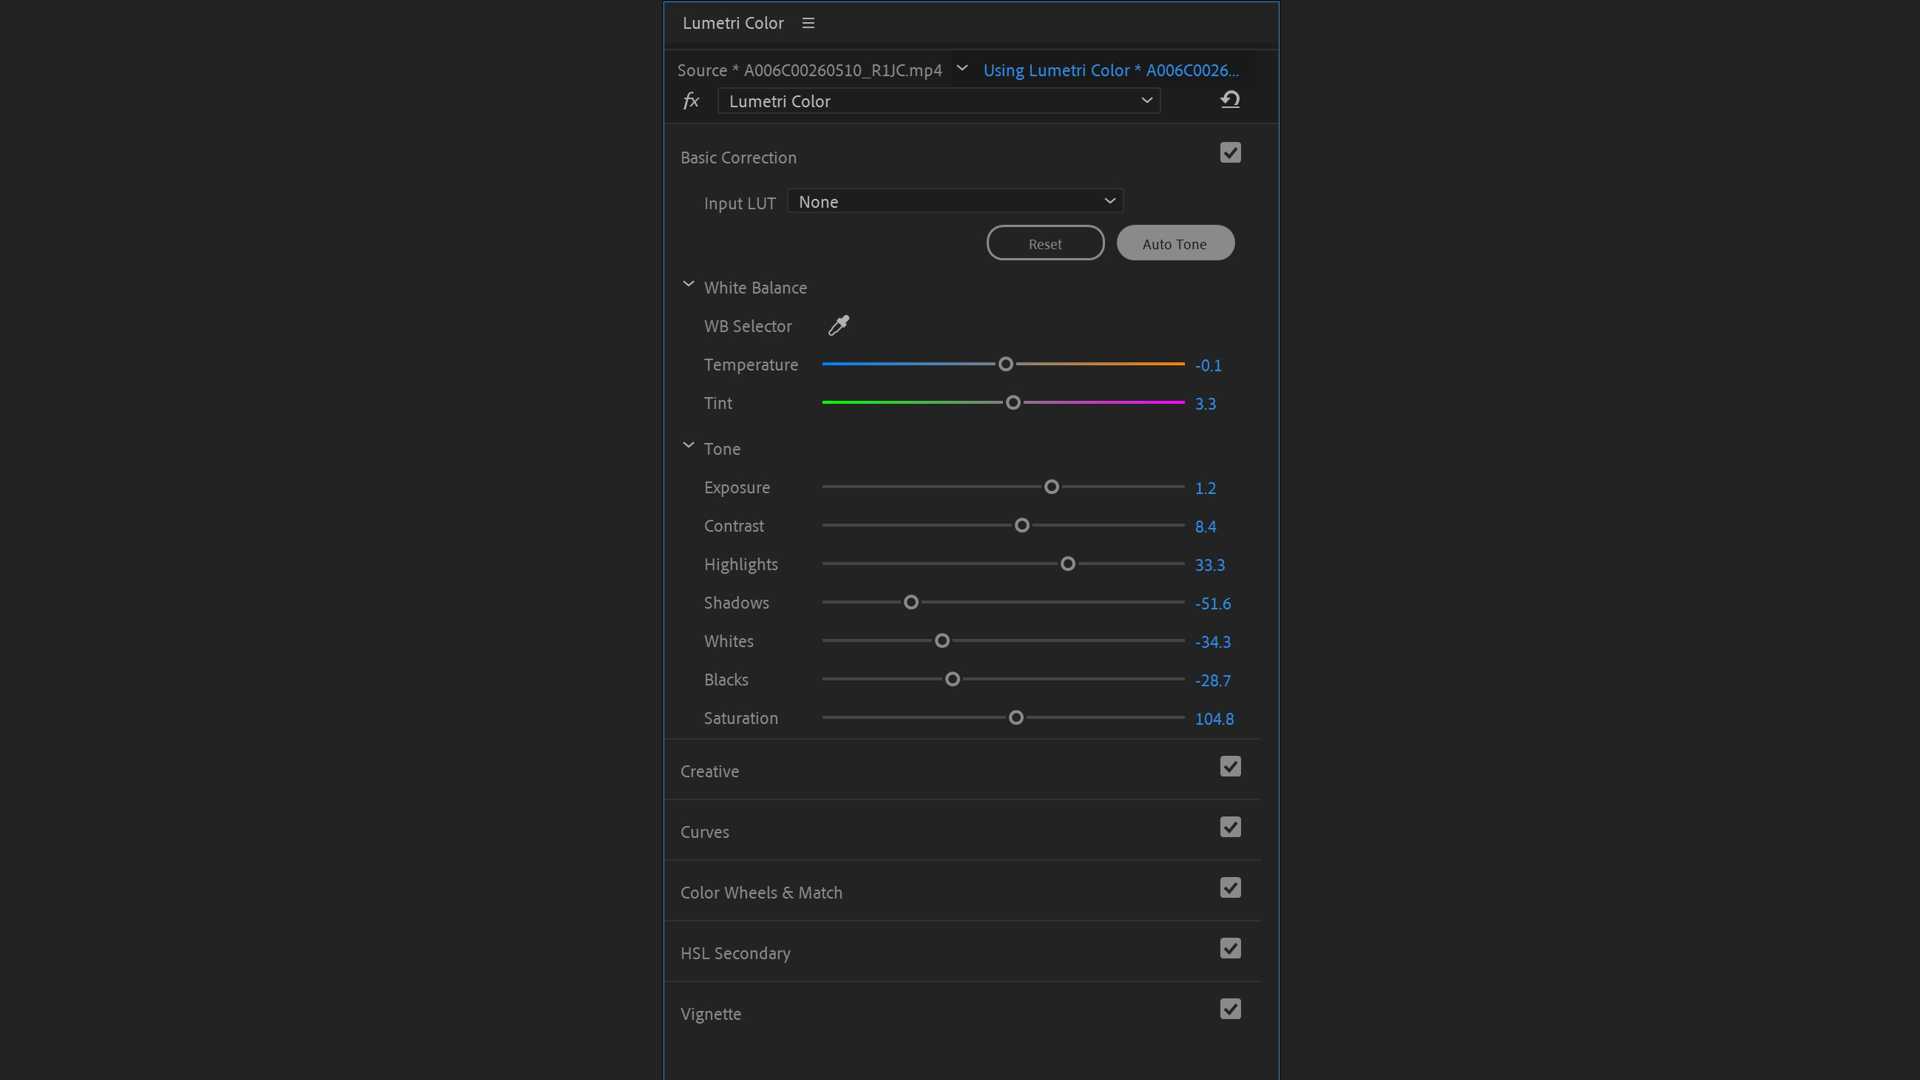Click the Reset button
This screenshot has width=1920, height=1080.
click(x=1045, y=243)
